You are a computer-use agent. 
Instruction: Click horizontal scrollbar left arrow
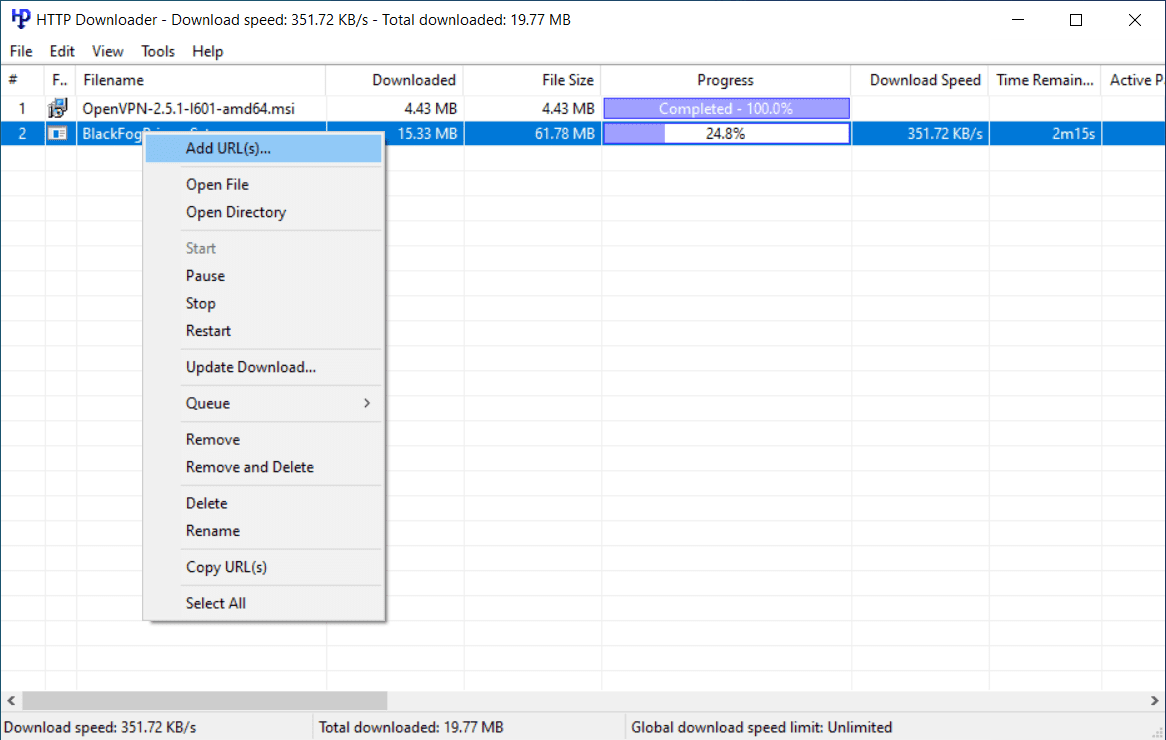click(11, 701)
